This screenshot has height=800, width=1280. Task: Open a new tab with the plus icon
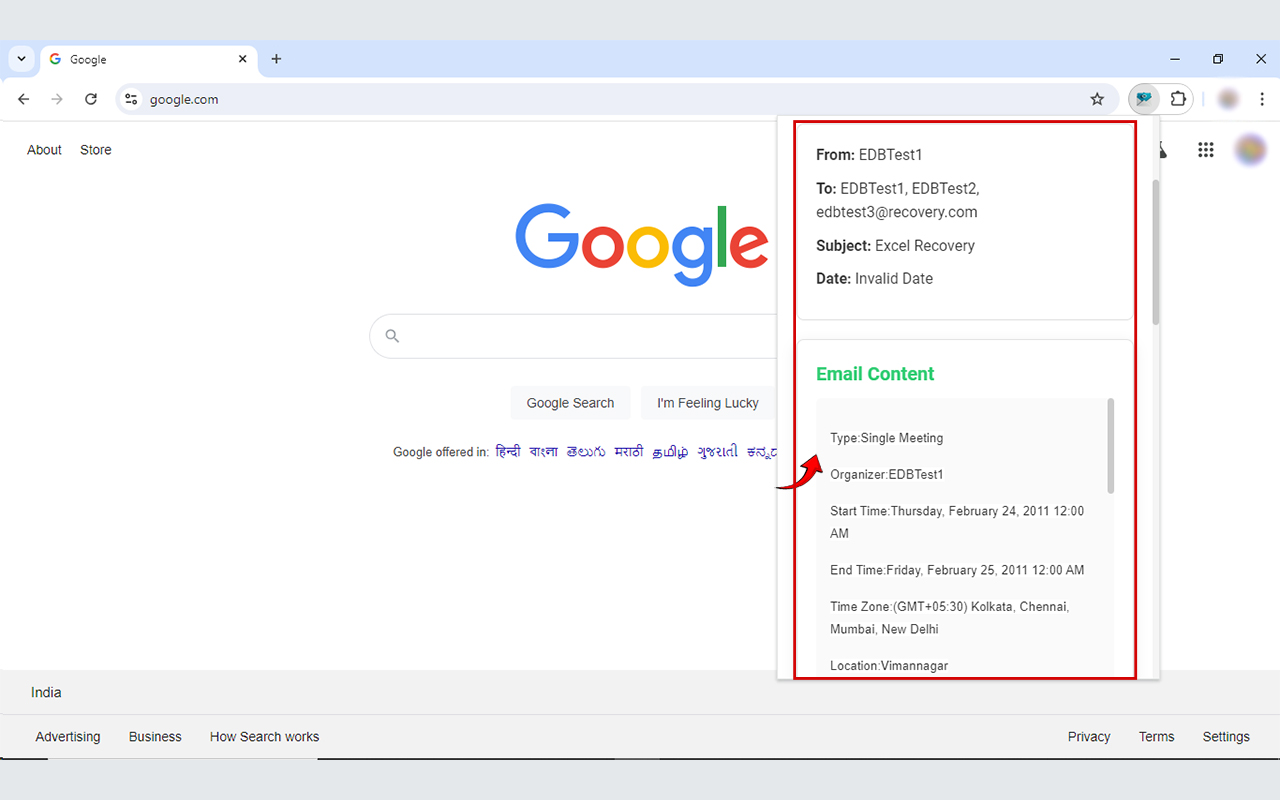point(276,59)
